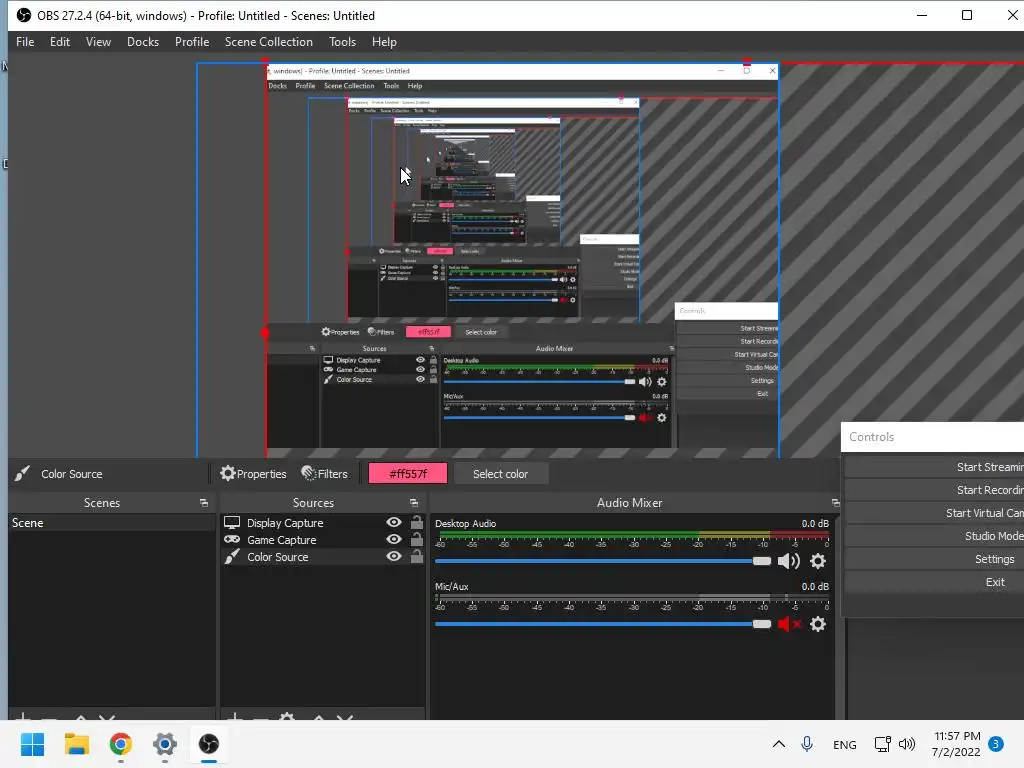Open the Settings gear app on taskbar
The image size is (1024, 768).
click(165, 744)
